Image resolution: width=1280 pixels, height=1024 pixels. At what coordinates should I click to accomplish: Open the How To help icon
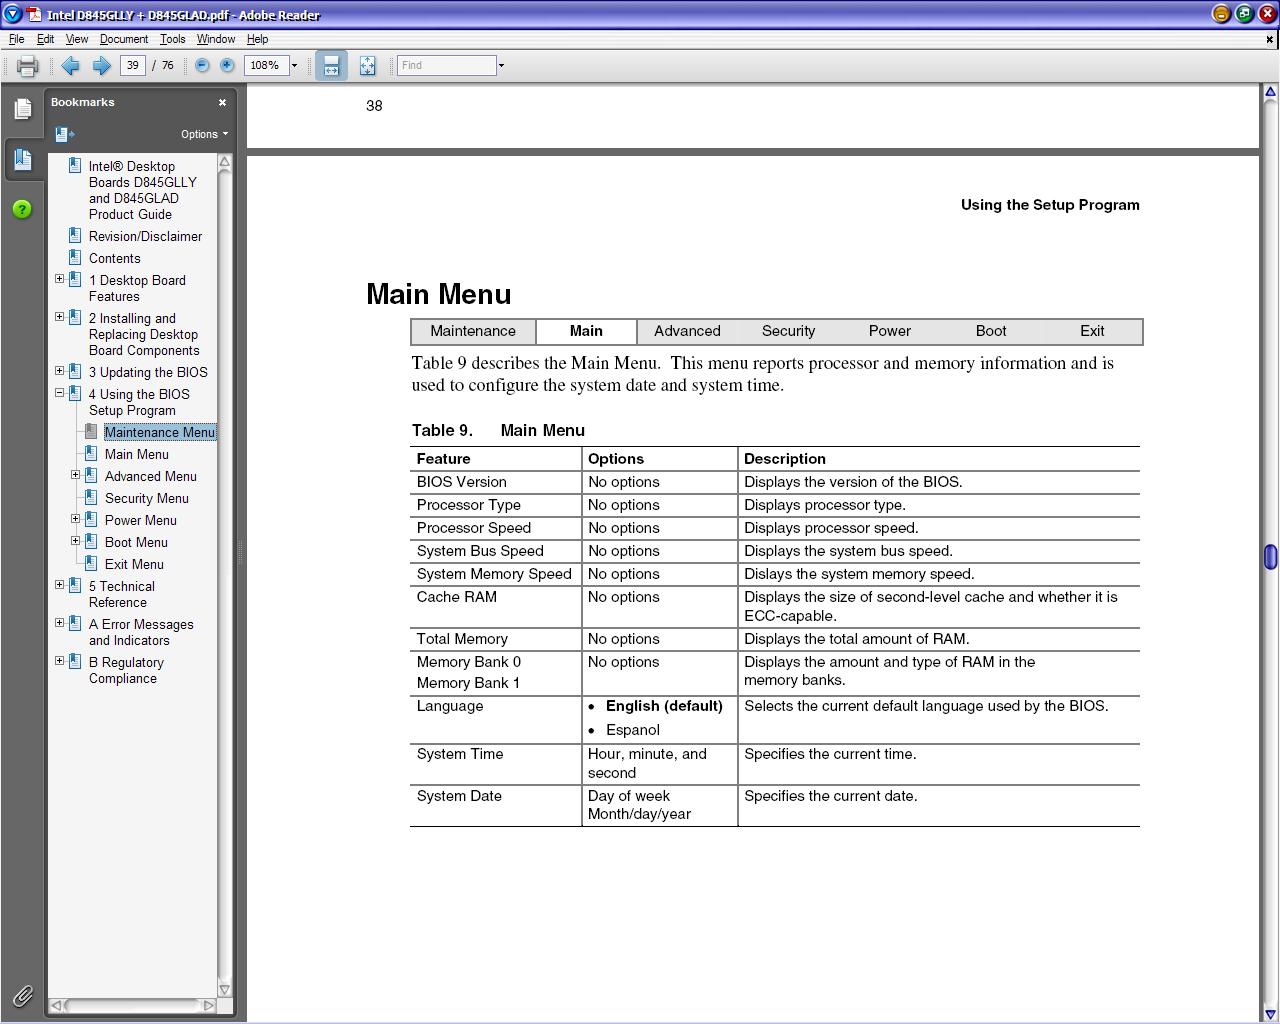tap(22, 209)
